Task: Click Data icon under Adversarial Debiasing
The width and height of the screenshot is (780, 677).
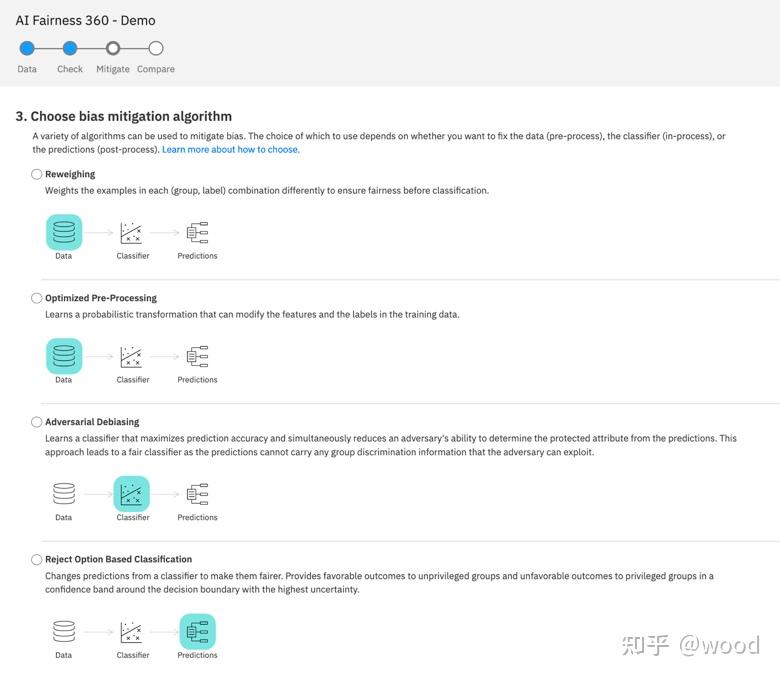Action: (x=64, y=494)
